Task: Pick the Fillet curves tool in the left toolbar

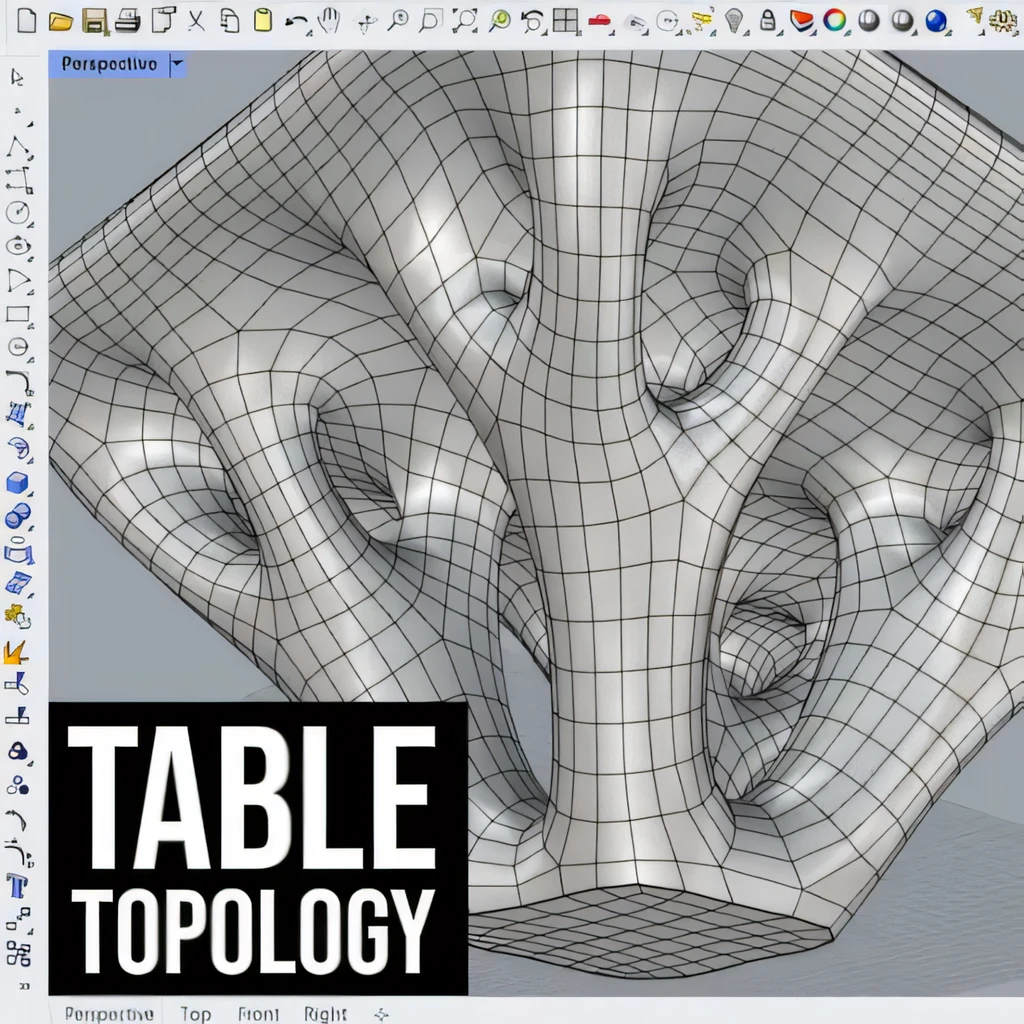Action: click(18, 382)
